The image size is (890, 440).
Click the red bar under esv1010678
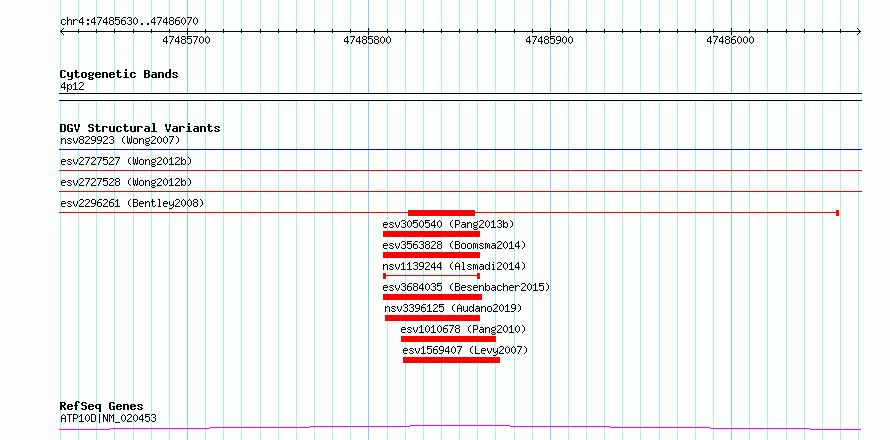tap(448, 339)
